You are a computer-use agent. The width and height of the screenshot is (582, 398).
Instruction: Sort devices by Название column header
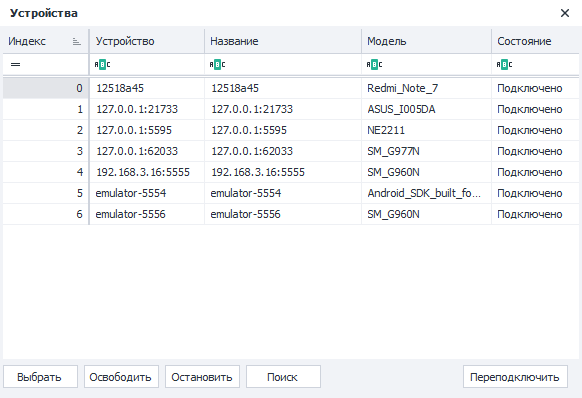pos(283,41)
